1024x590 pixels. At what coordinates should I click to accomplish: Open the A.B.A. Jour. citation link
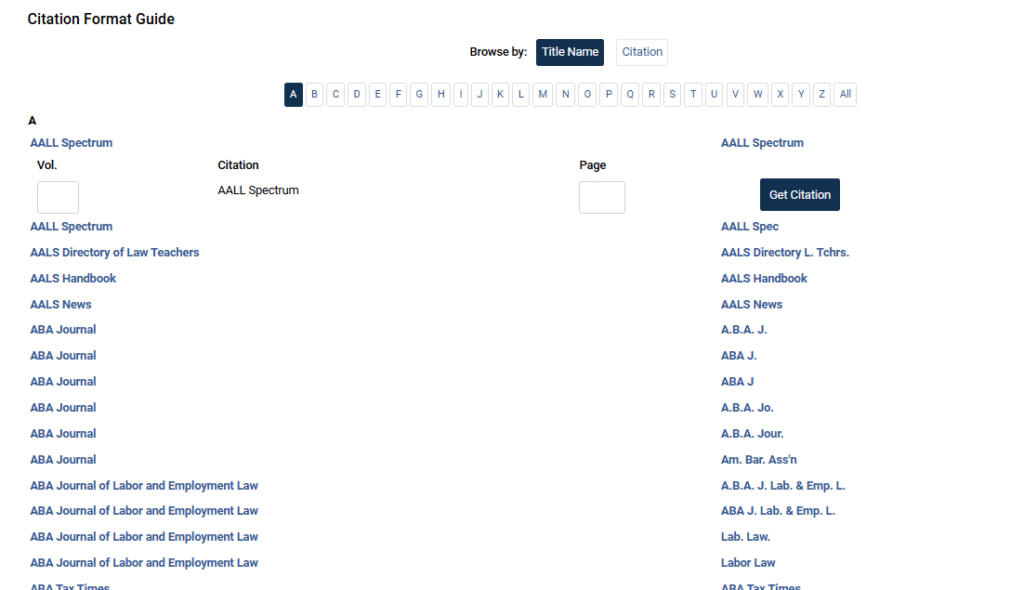point(752,434)
